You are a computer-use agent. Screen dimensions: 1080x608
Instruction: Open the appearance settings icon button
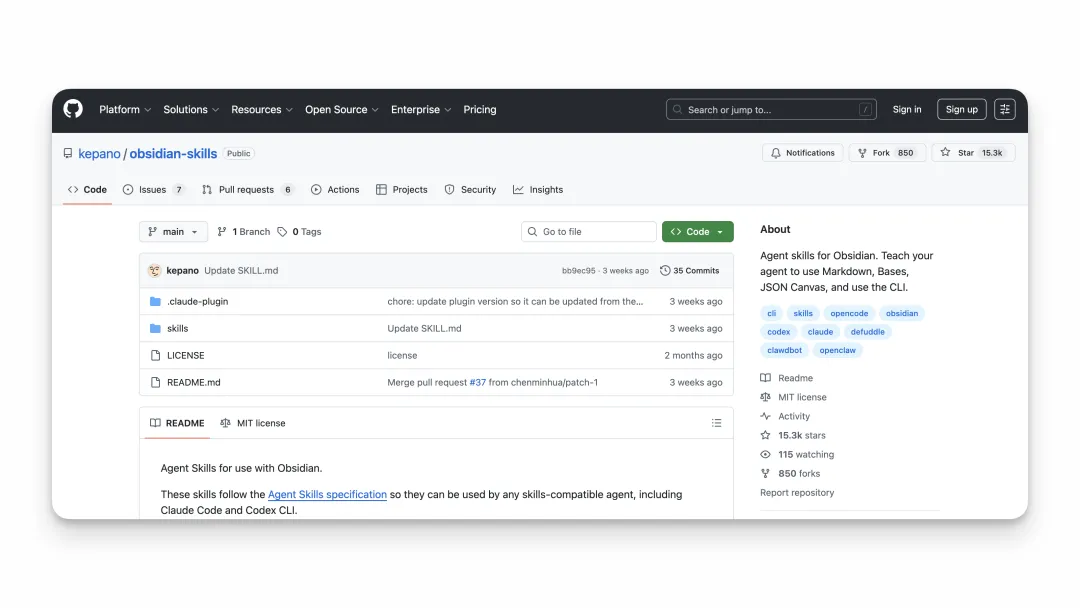point(1004,109)
